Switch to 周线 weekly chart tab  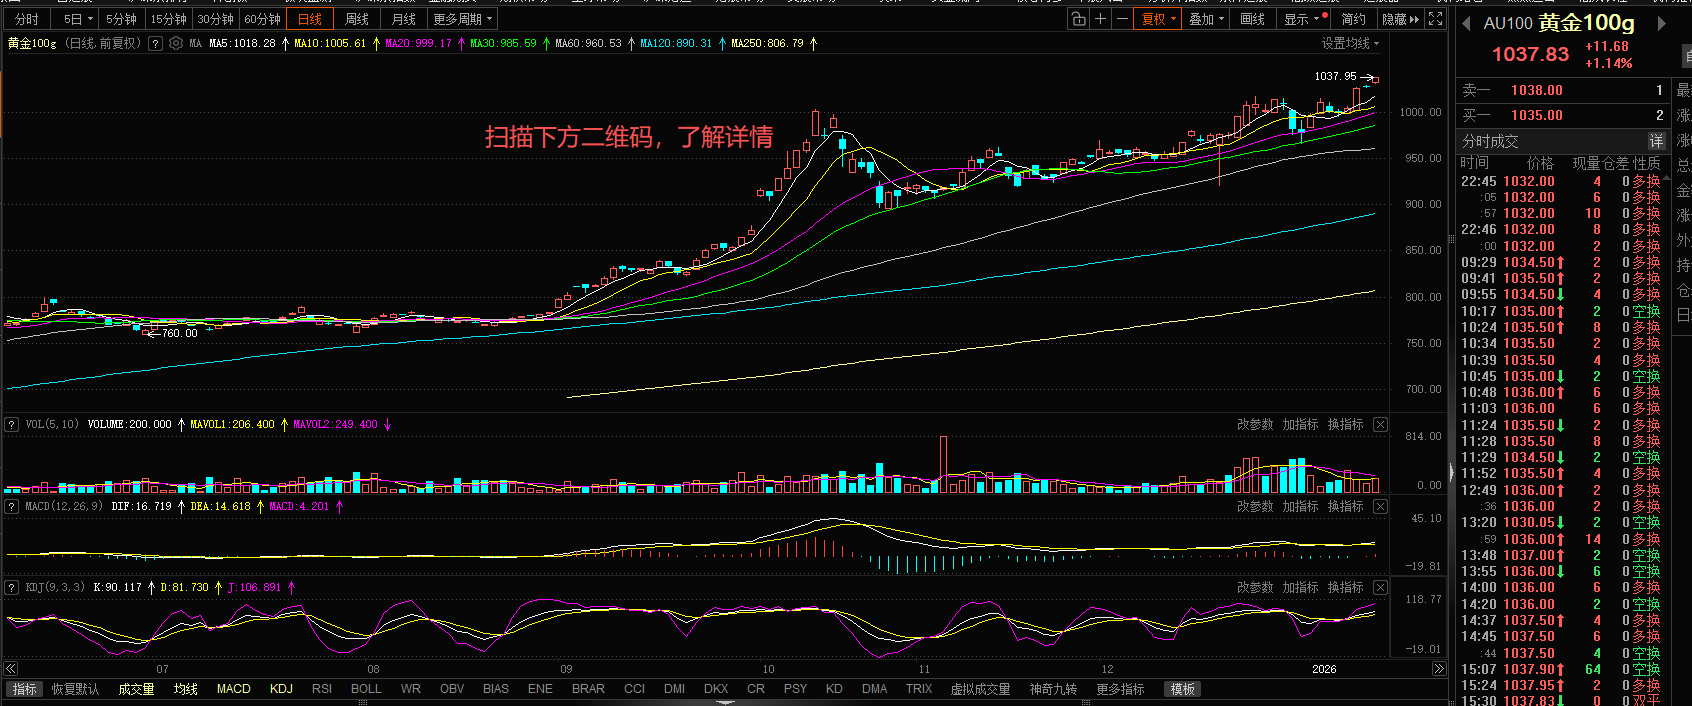click(x=357, y=19)
